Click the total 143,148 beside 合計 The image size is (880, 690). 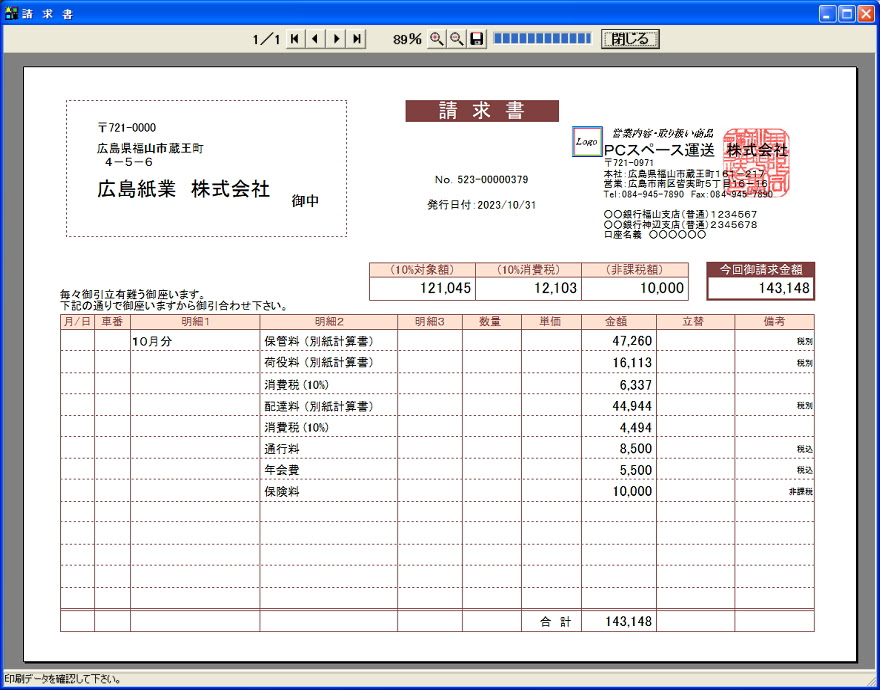(628, 622)
